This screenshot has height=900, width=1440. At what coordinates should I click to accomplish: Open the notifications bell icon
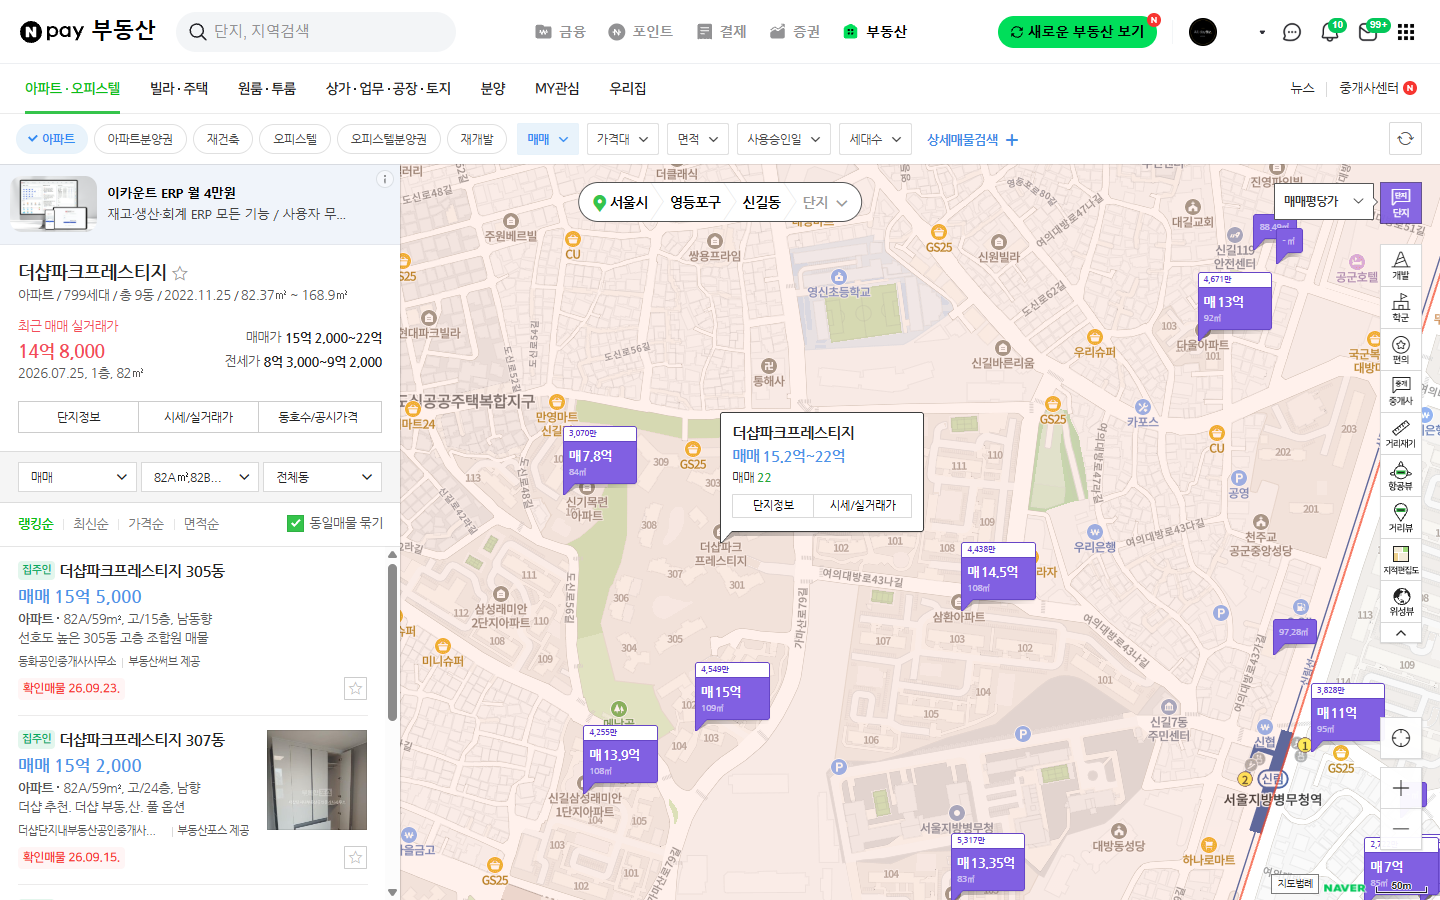pos(1330,32)
